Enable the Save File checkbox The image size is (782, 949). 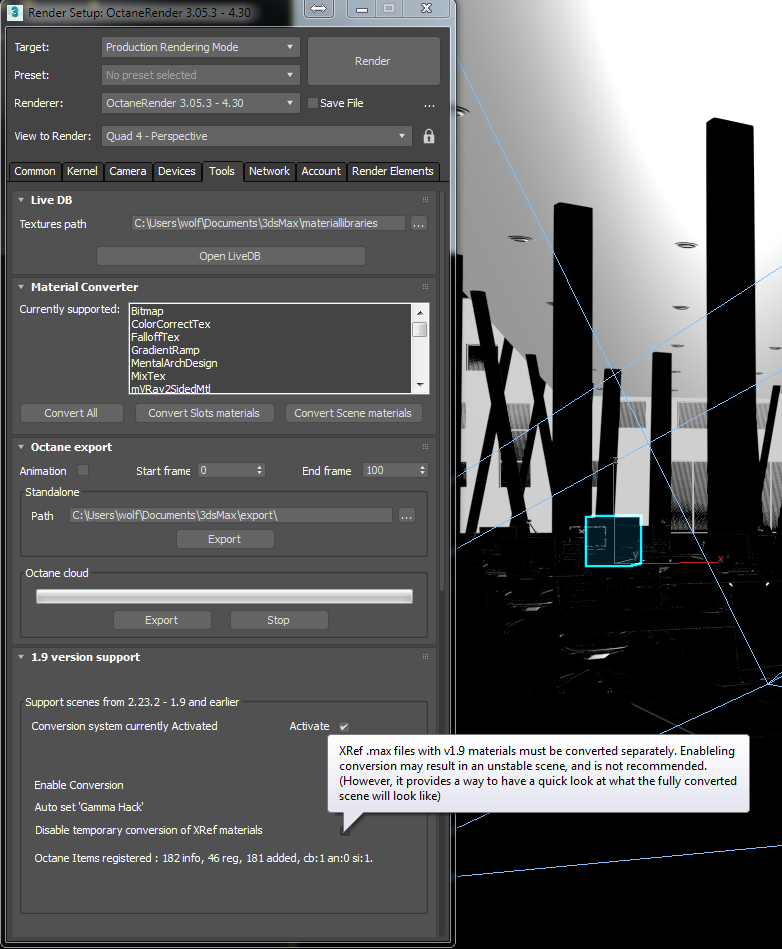click(x=313, y=103)
